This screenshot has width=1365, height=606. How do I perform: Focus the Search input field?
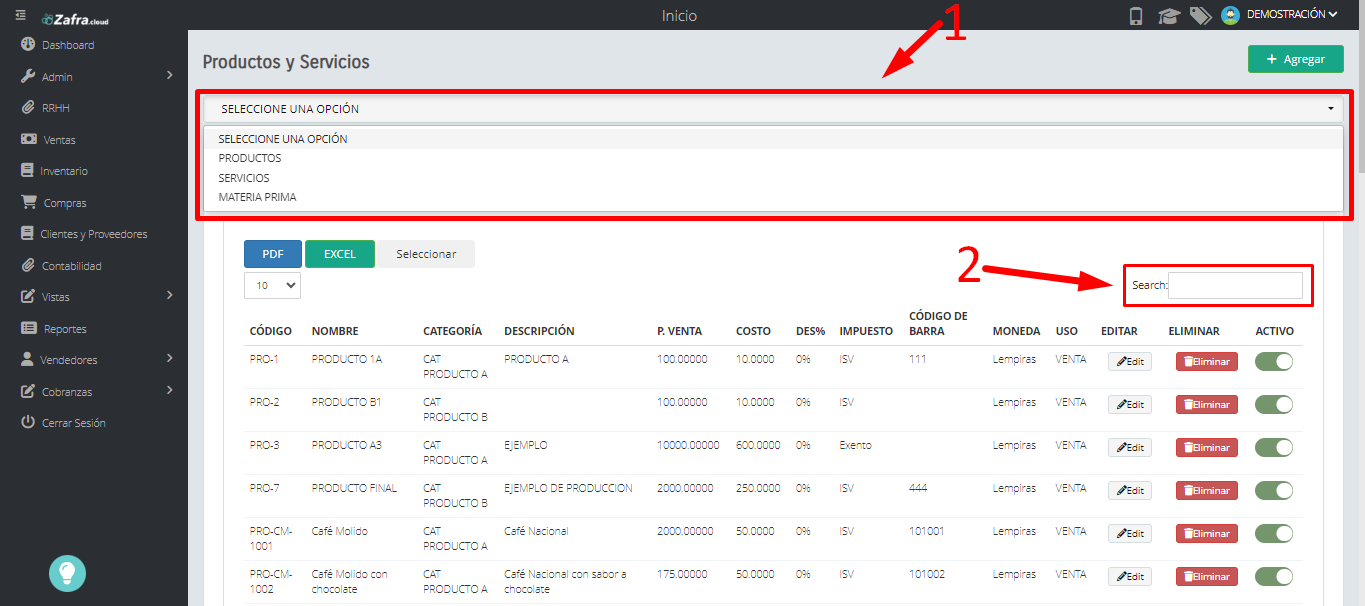pos(1236,285)
